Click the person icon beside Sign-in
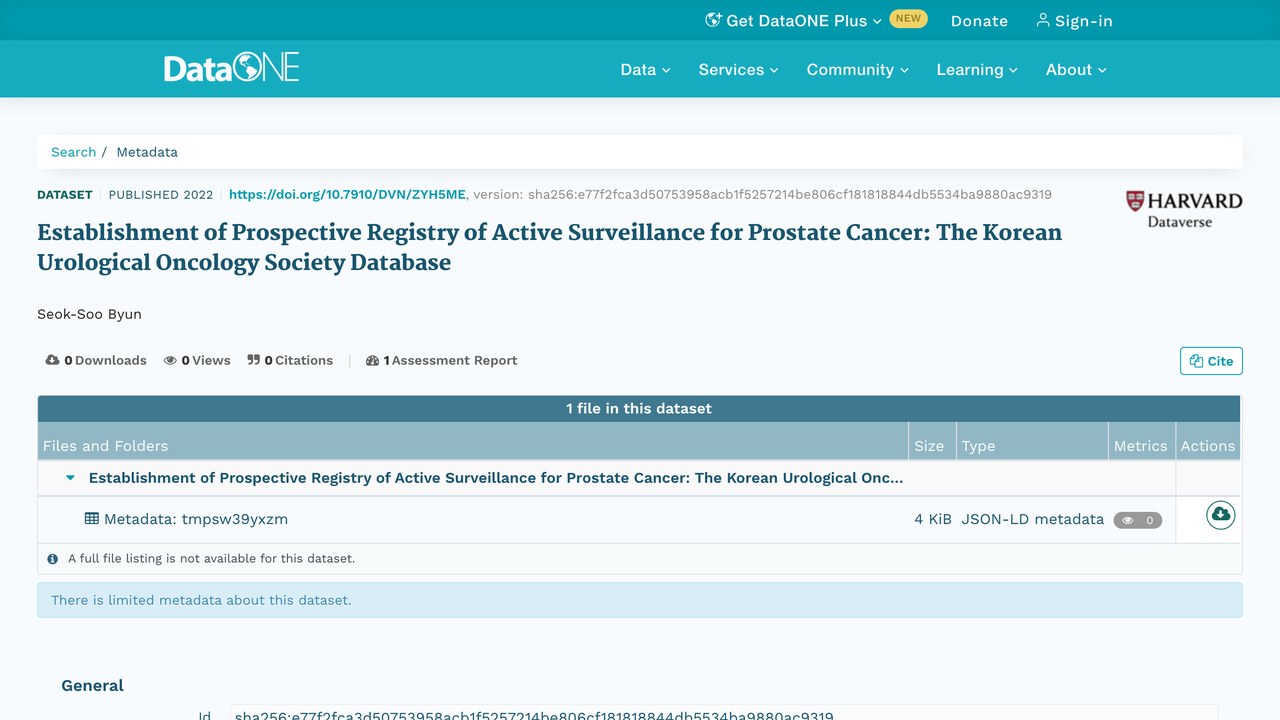The height and width of the screenshot is (720, 1280). tap(1043, 20)
